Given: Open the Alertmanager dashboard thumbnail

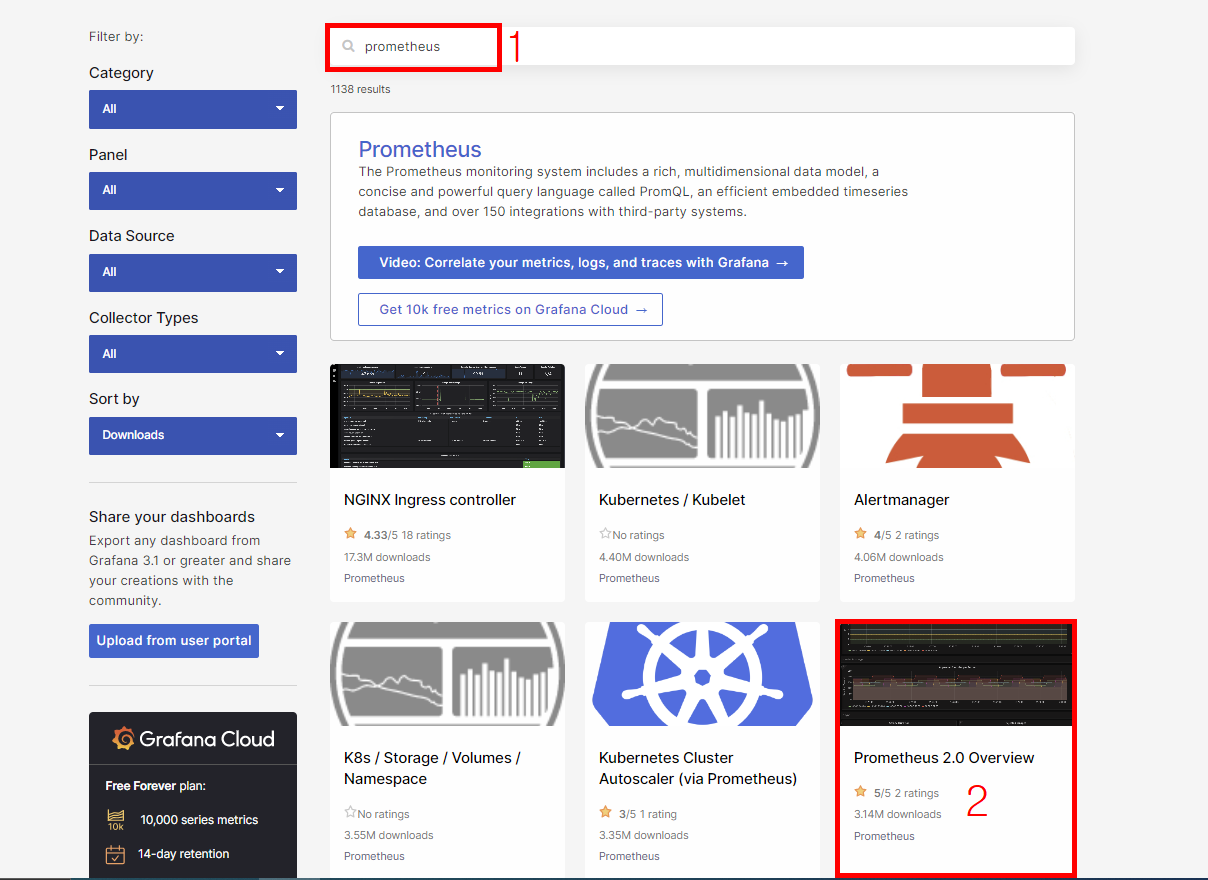Looking at the screenshot, I should (957, 416).
